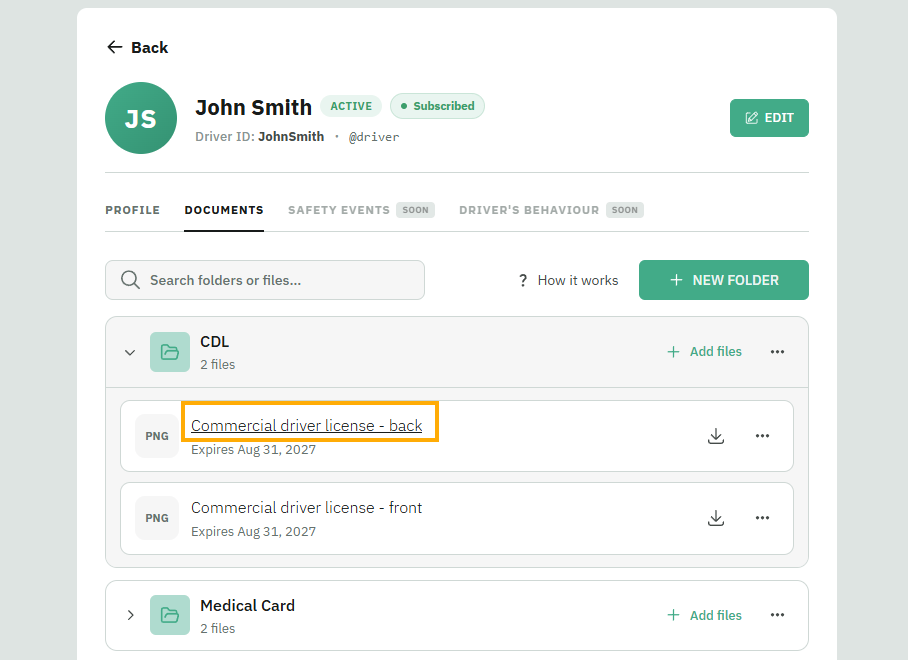The height and width of the screenshot is (660, 908).
Task: Open more options for CDL folder
Action: tap(777, 351)
